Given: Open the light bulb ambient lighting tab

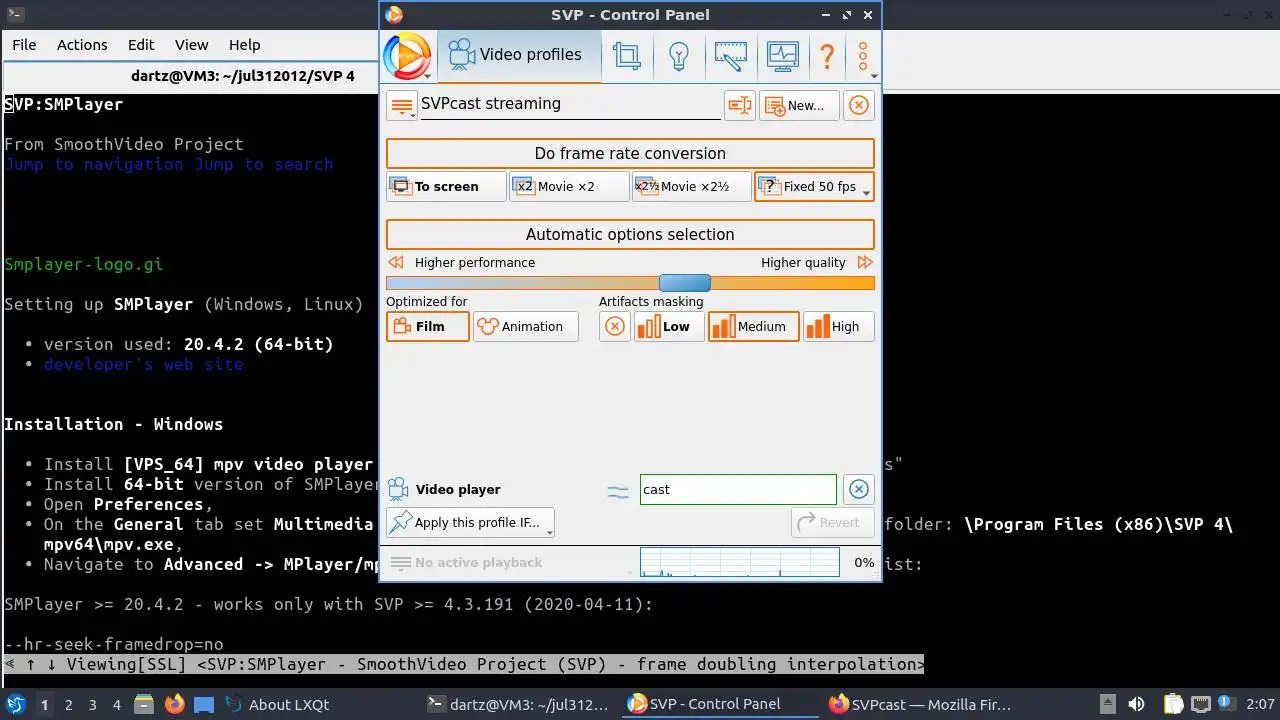Looking at the screenshot, I should [x=679, y=56].
